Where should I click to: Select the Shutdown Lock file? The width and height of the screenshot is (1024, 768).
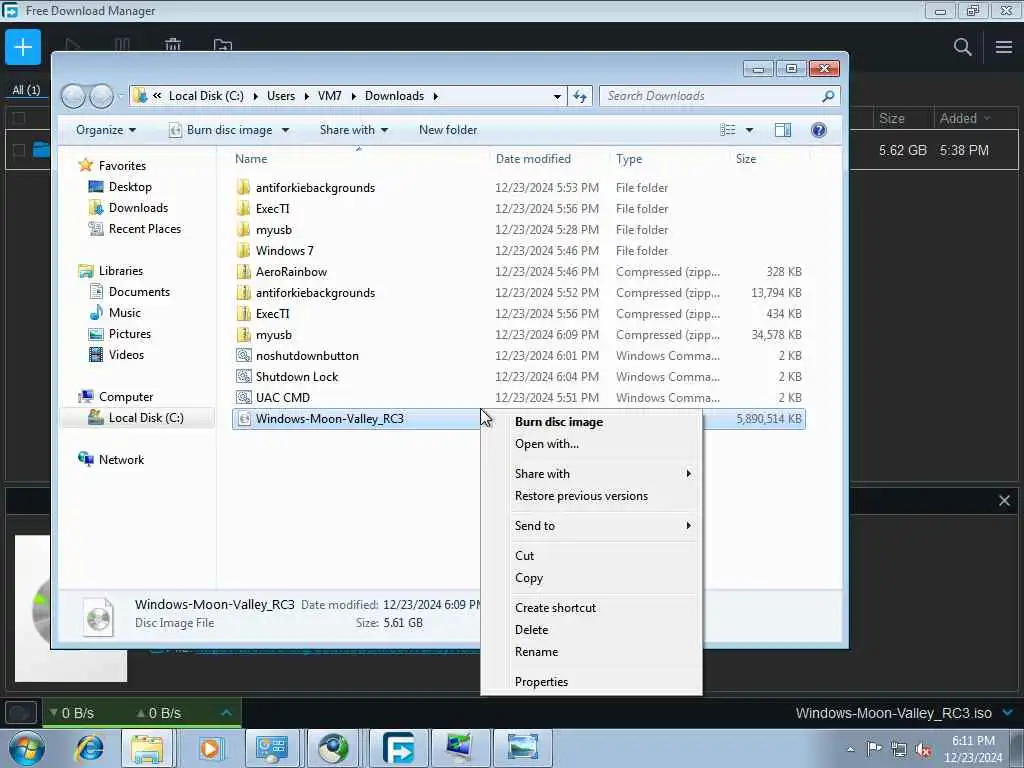click(x=296, y=377)
